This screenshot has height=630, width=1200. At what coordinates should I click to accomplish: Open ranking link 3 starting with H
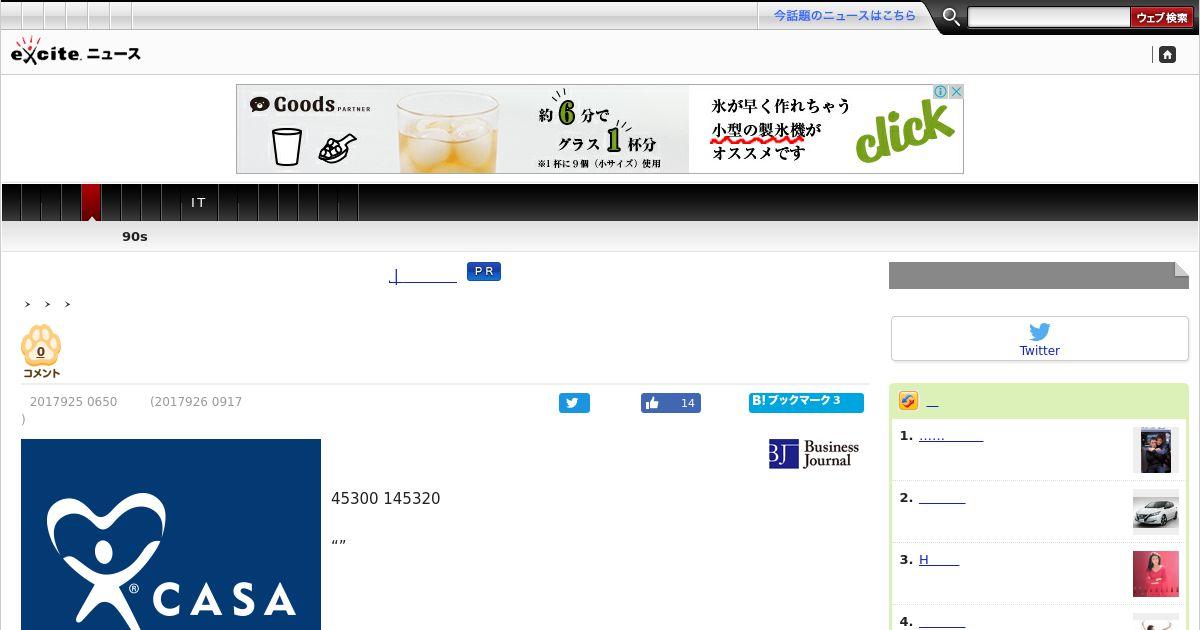[939, 560]
